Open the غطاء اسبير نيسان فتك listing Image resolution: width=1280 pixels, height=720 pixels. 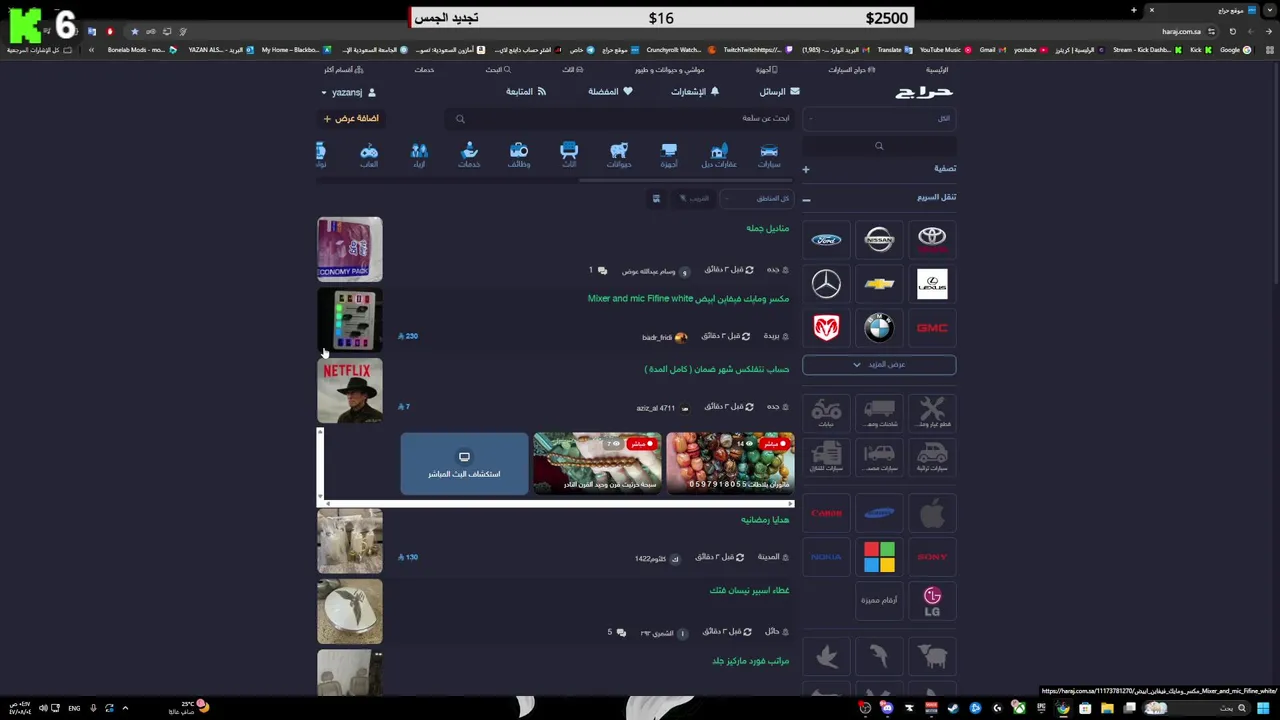pyautogui.click(x=749, y=591)
